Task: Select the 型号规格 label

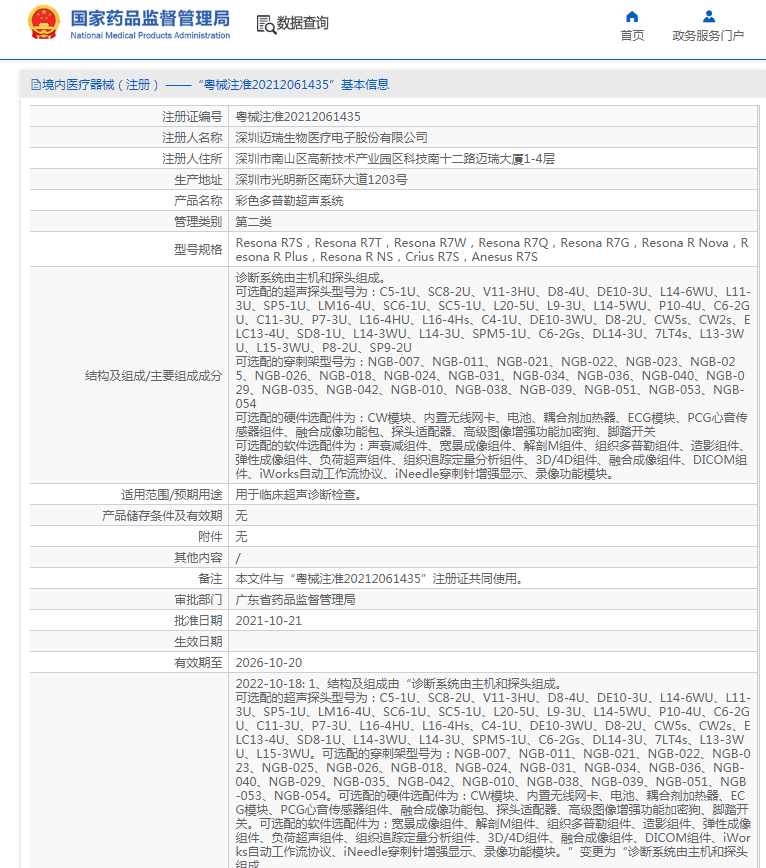Action: pyautogui.click(x=198, y=250)
